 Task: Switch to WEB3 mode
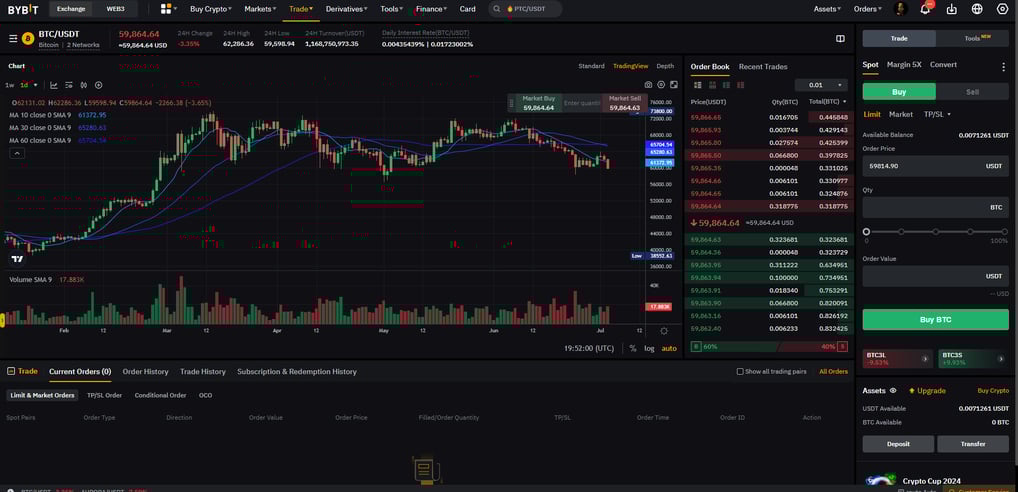tap(116, 9)
